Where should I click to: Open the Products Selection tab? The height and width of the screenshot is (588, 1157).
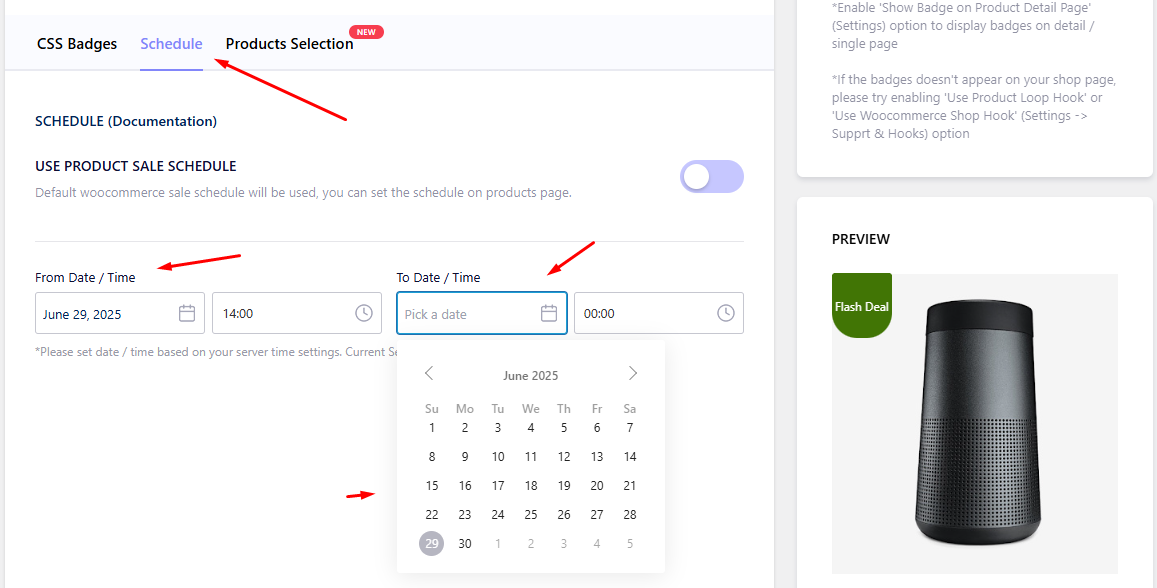pyautogui.click(x=289, y=44)
